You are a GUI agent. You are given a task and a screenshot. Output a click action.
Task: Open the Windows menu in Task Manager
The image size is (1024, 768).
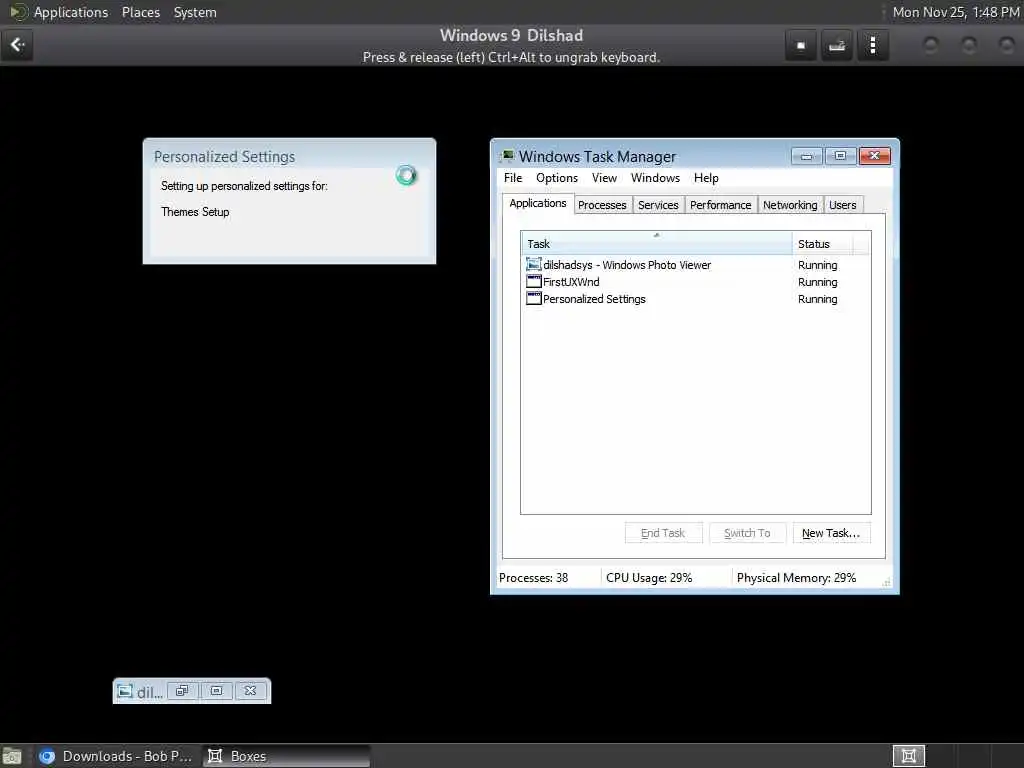click(x=655, y=178)
